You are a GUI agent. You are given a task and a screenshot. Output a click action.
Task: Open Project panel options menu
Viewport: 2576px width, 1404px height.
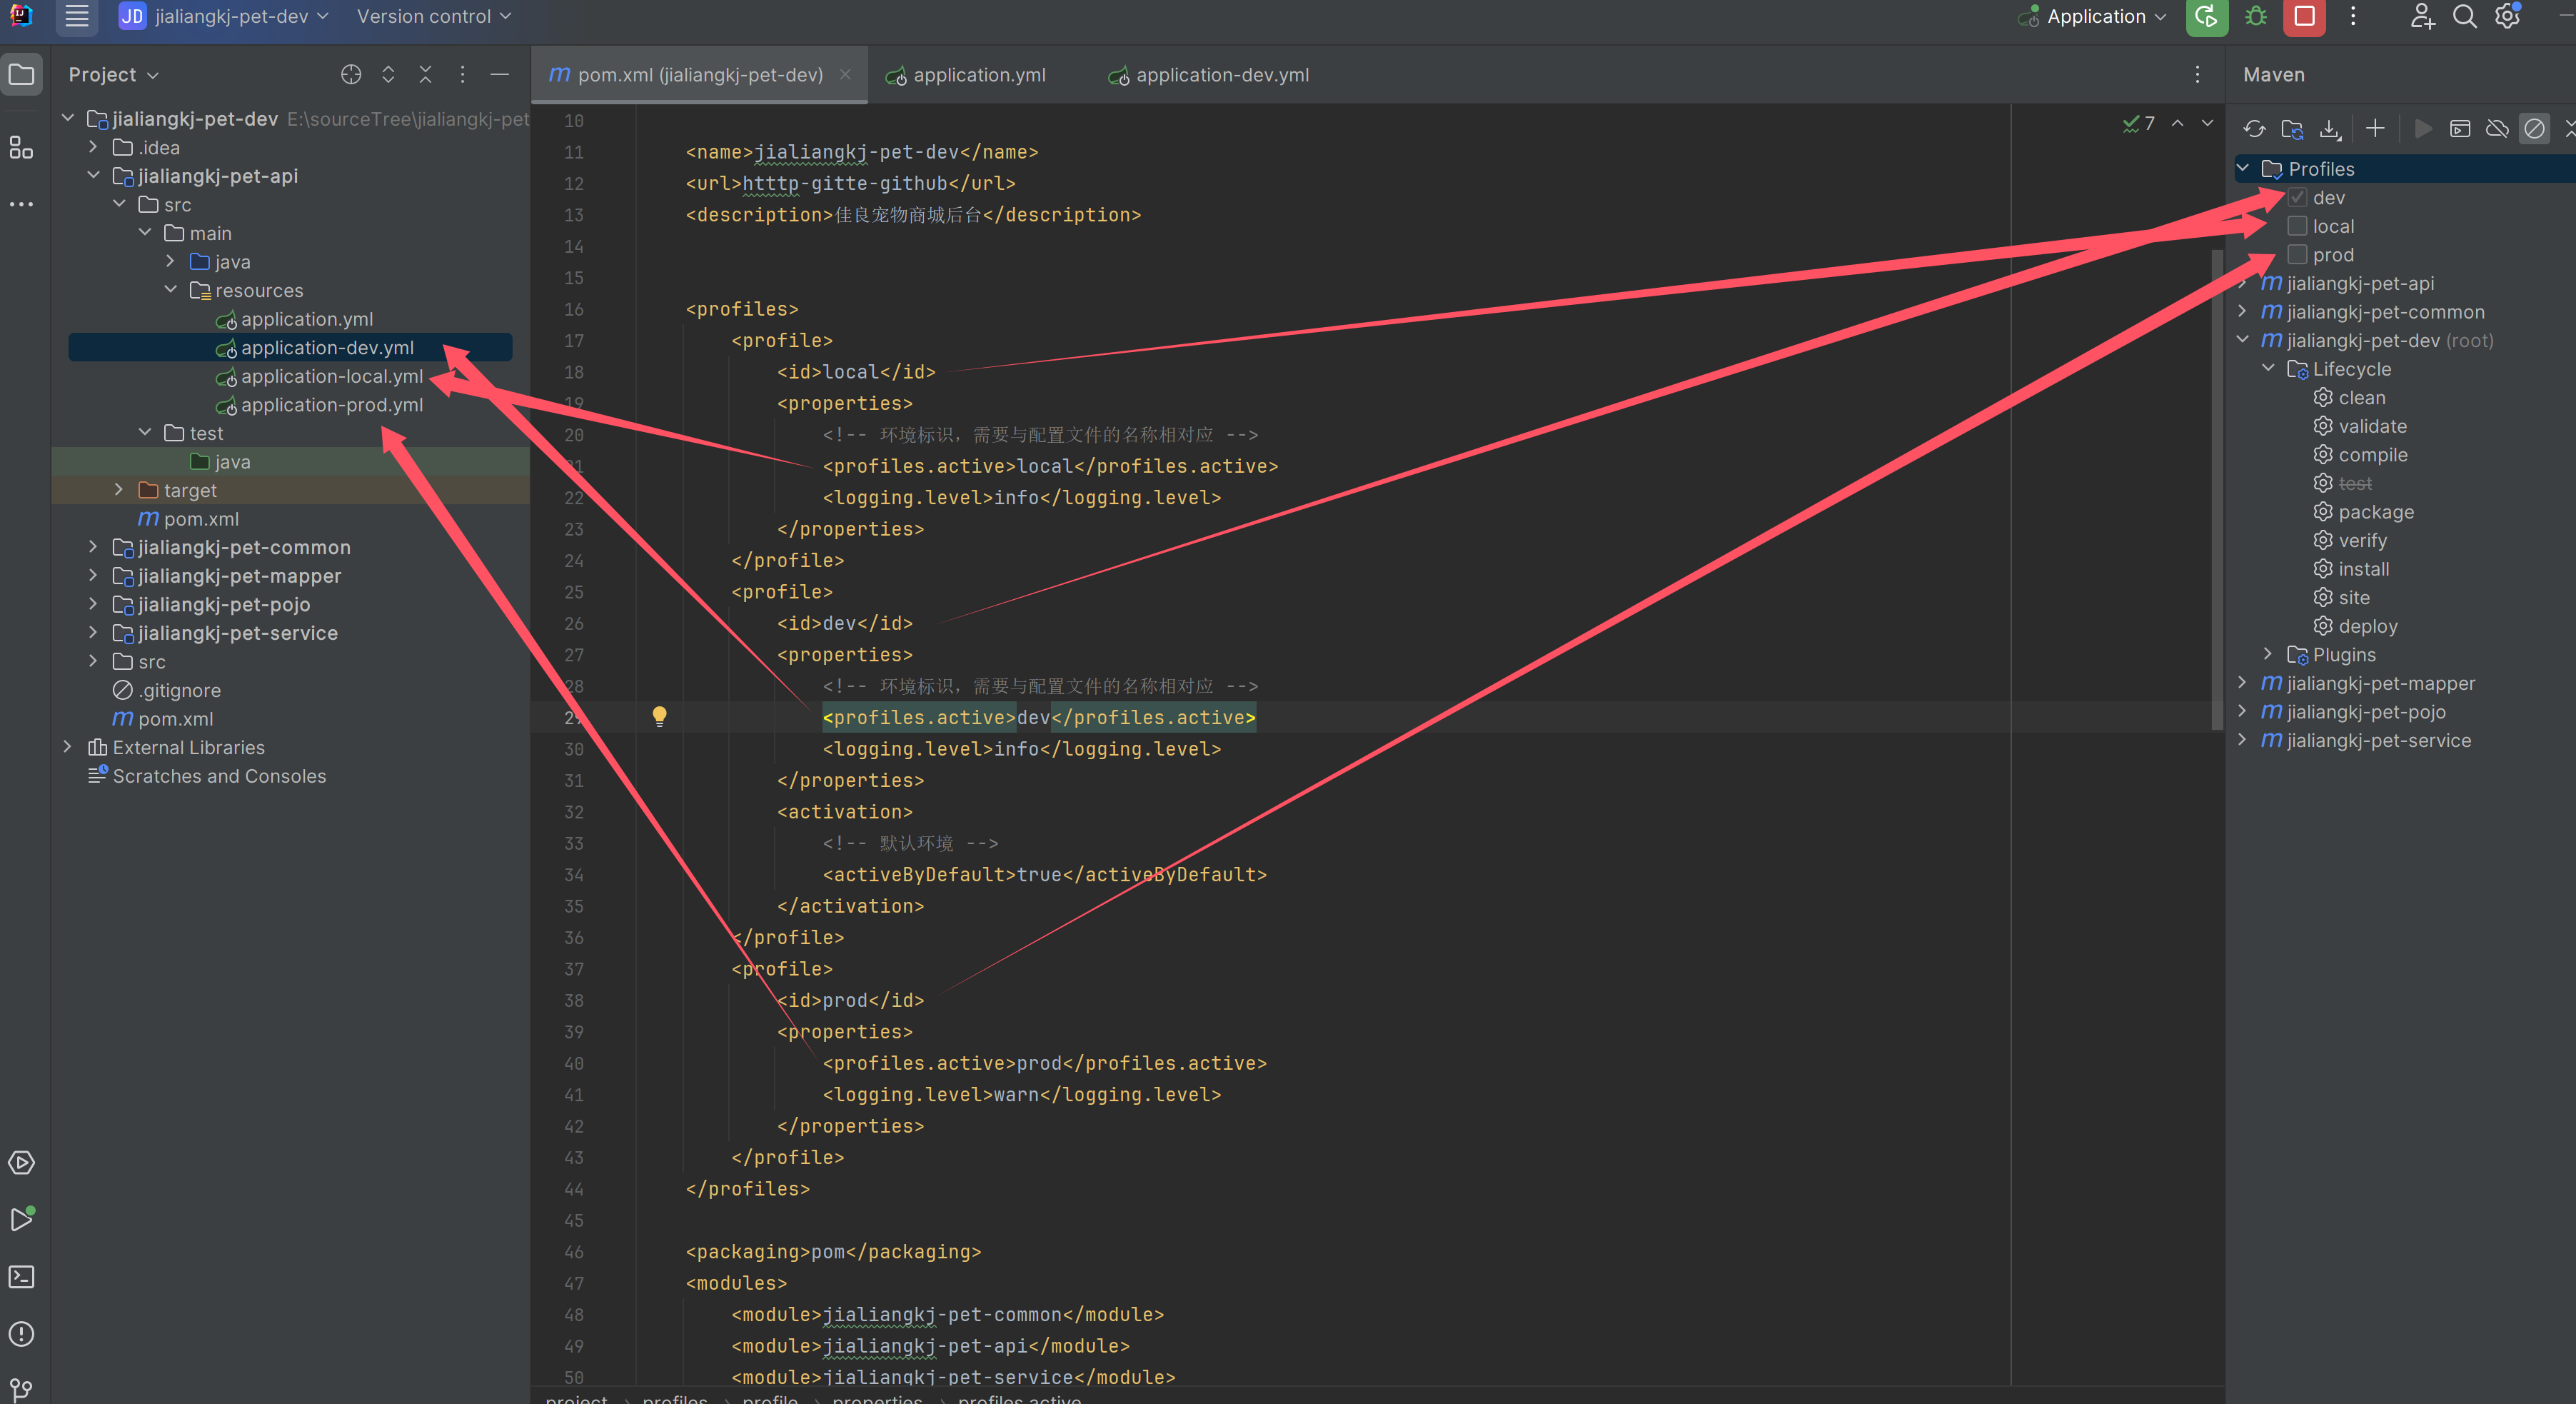[462, 75]
